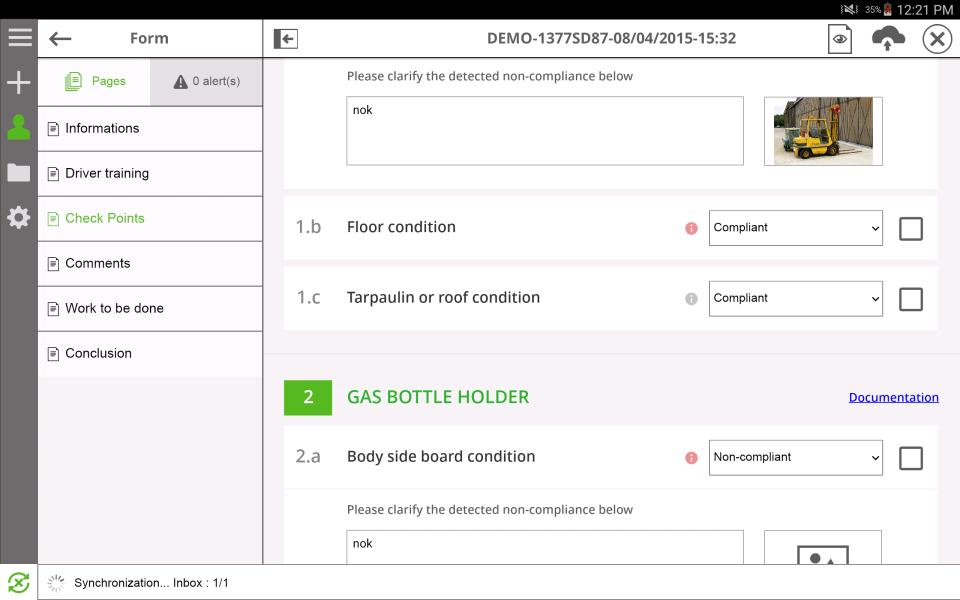Open the hamburger navigation menu
The height and width of the screenshot is (600, 960).
pos(18,37)
